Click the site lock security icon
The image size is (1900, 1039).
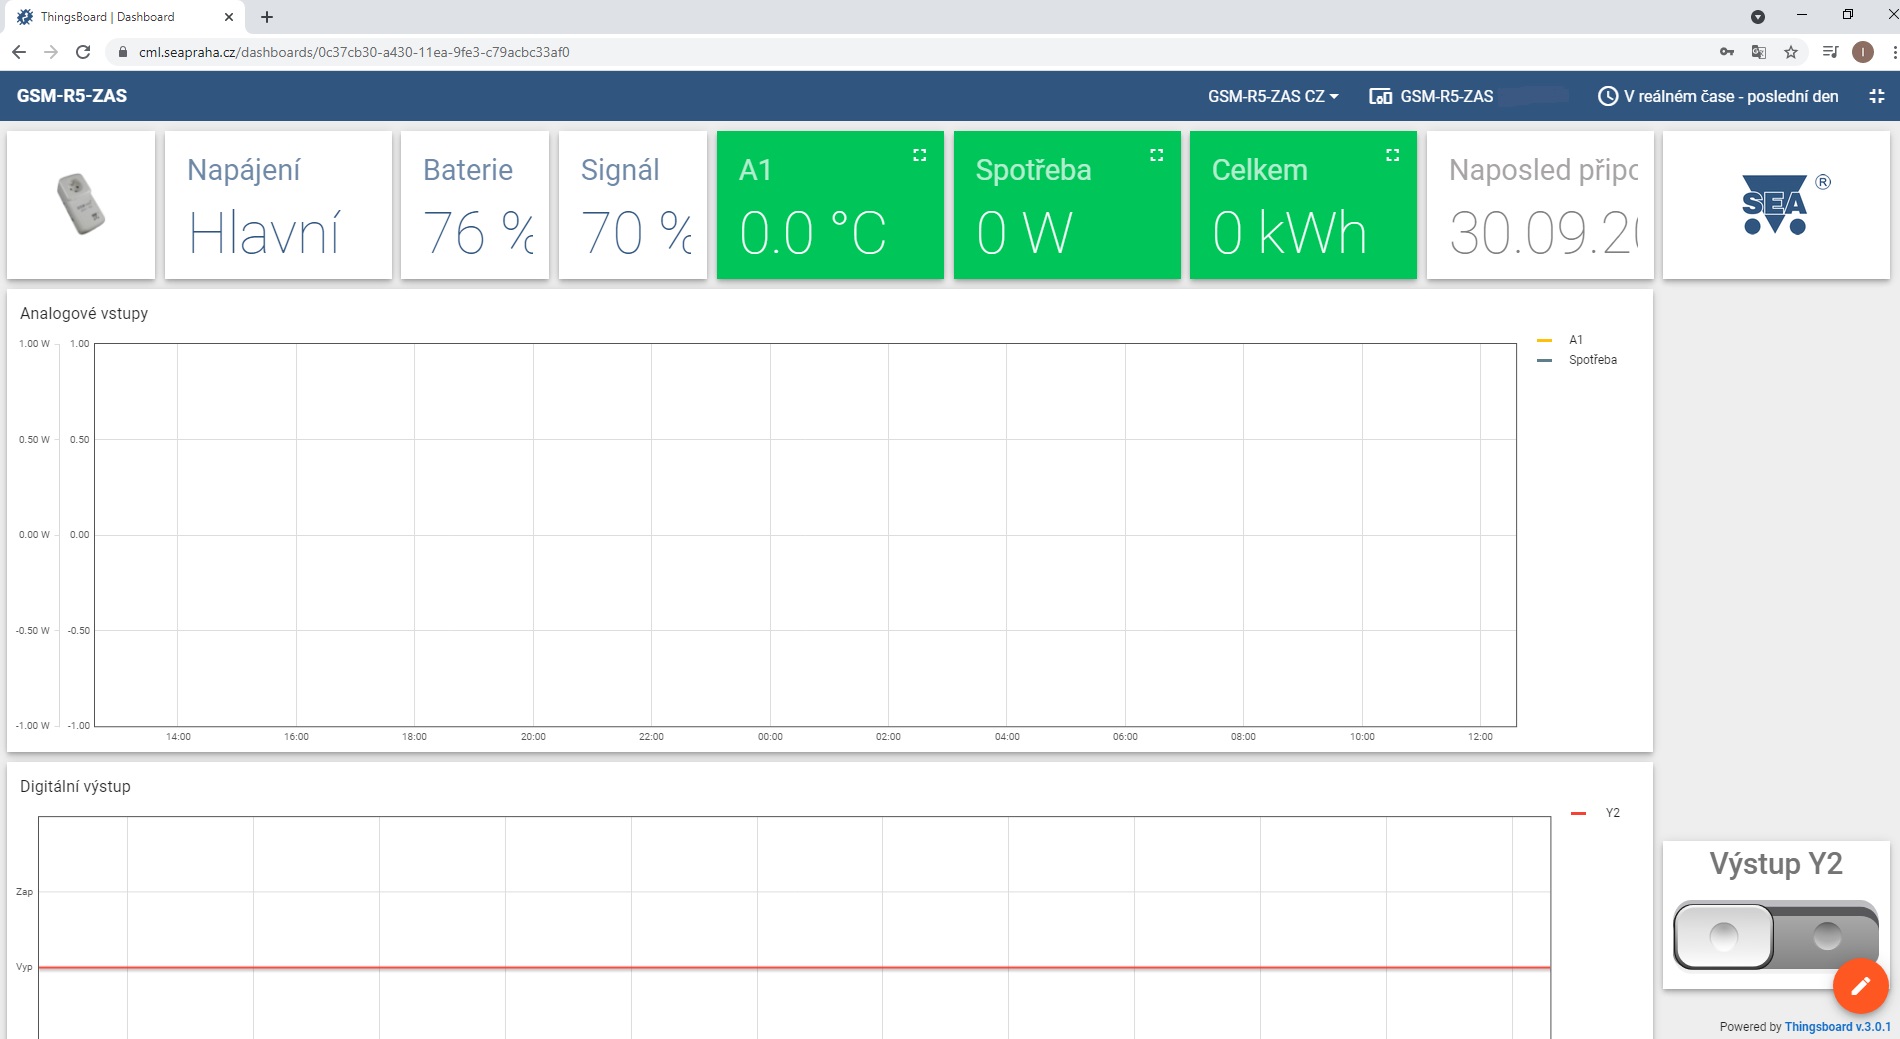tap(123, 52)
